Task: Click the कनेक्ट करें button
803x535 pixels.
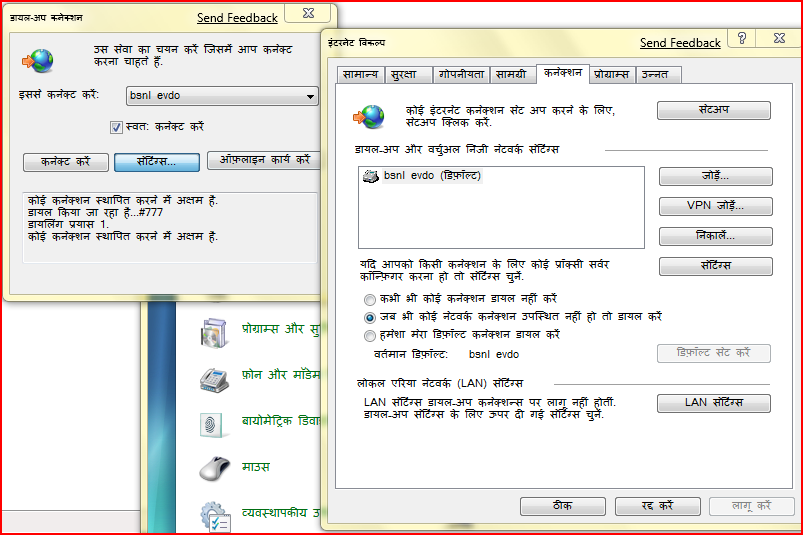Action: [x=66, y=162]
